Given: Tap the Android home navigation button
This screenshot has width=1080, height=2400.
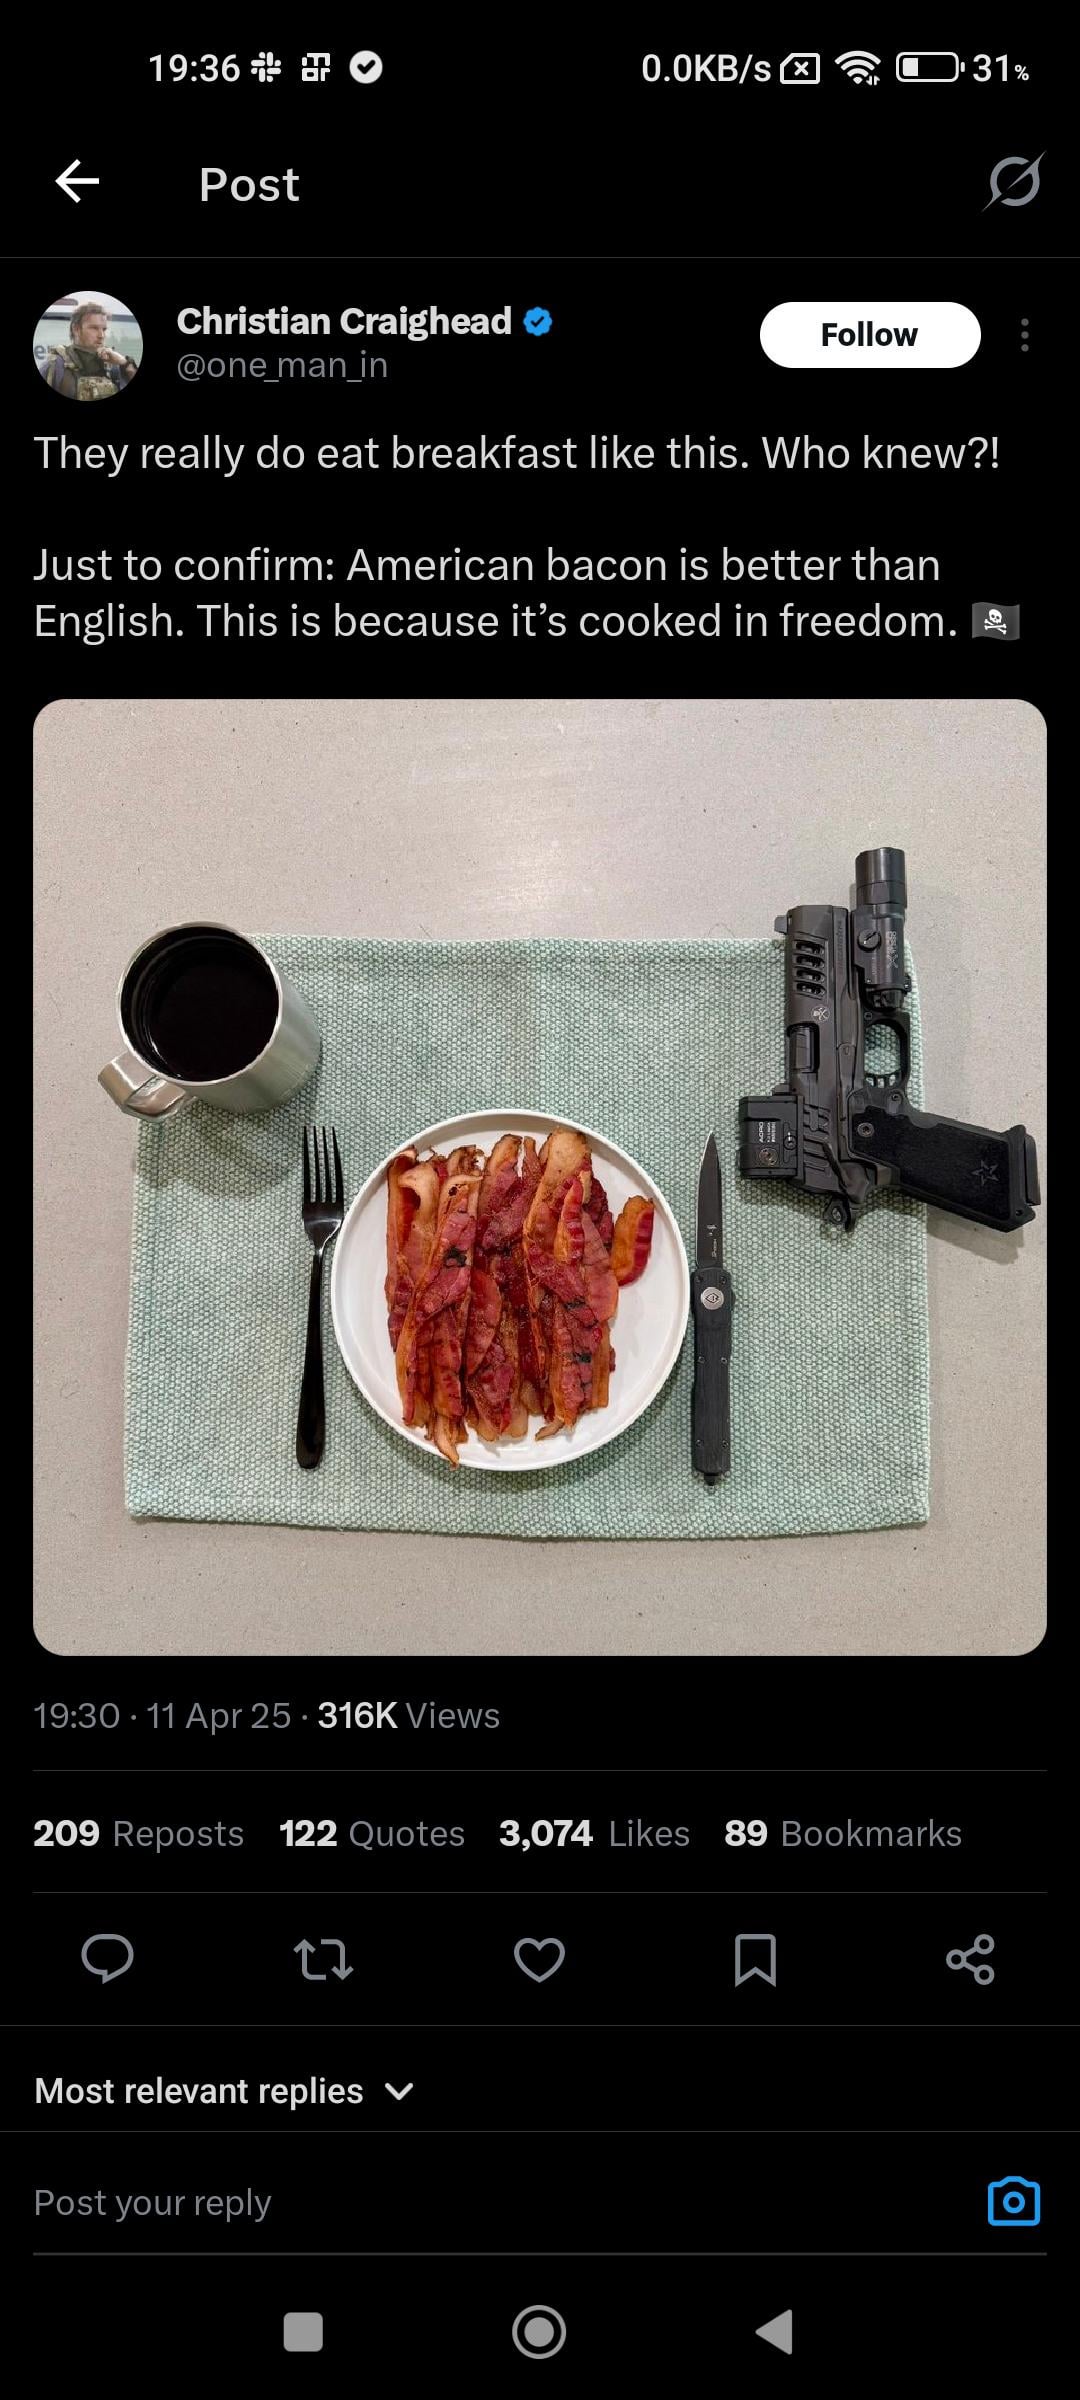Looking at the screenshot, I should (x=539, y=2332).
